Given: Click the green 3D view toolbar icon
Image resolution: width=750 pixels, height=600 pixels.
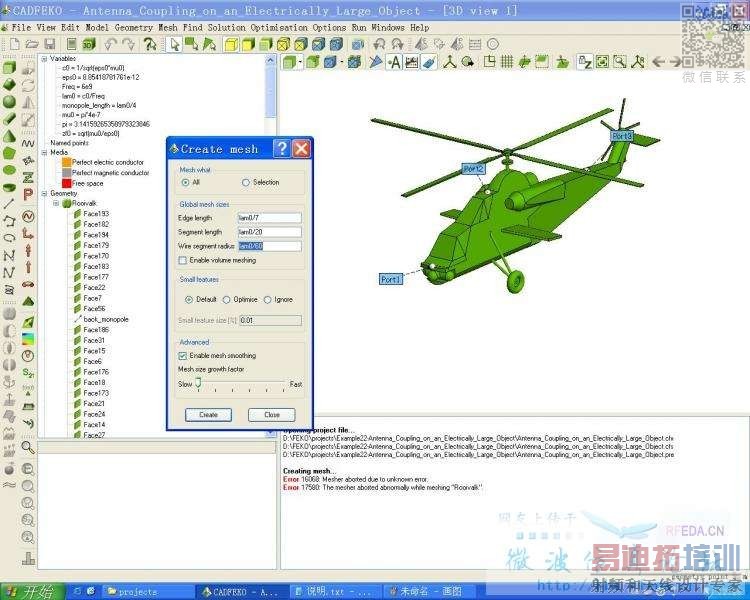Looking at the screenshot, I should coord(89,44).
